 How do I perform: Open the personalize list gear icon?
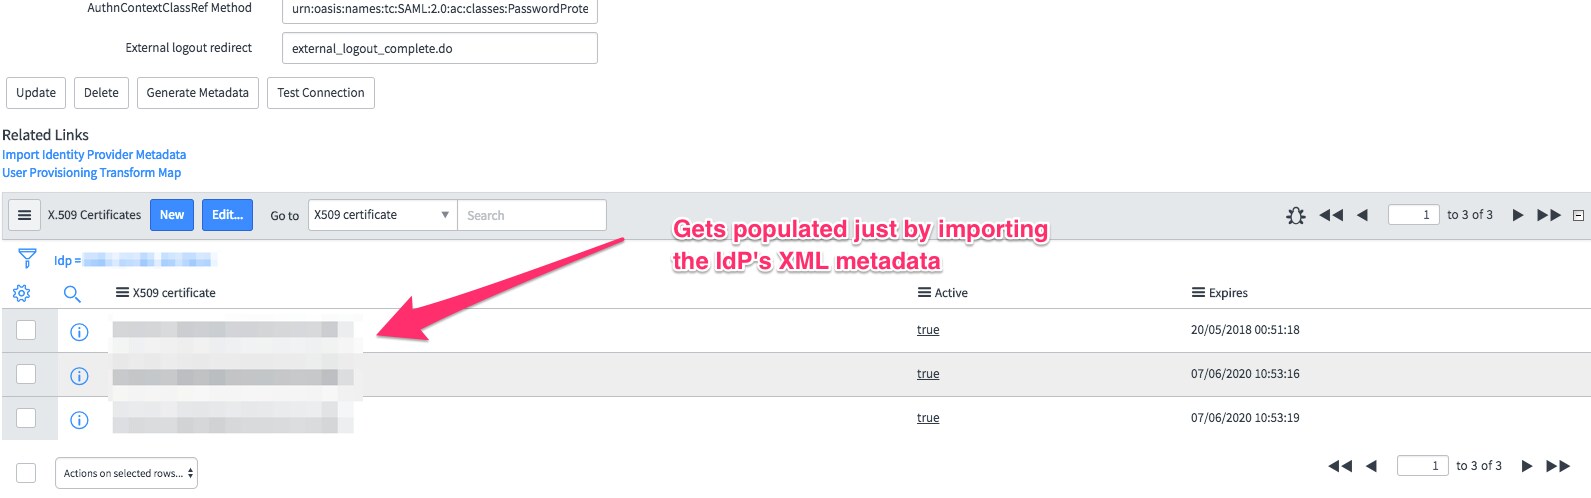tap(21, 293)
